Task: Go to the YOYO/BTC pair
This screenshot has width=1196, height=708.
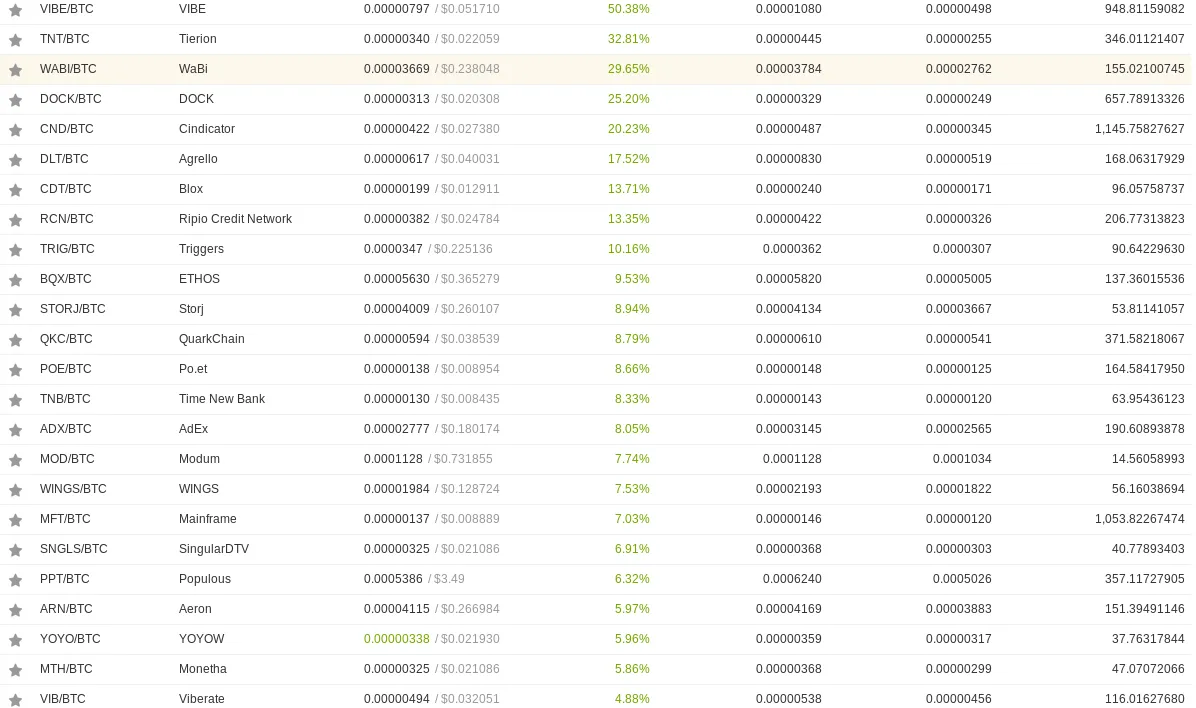Action: click(x=70, y=639)
